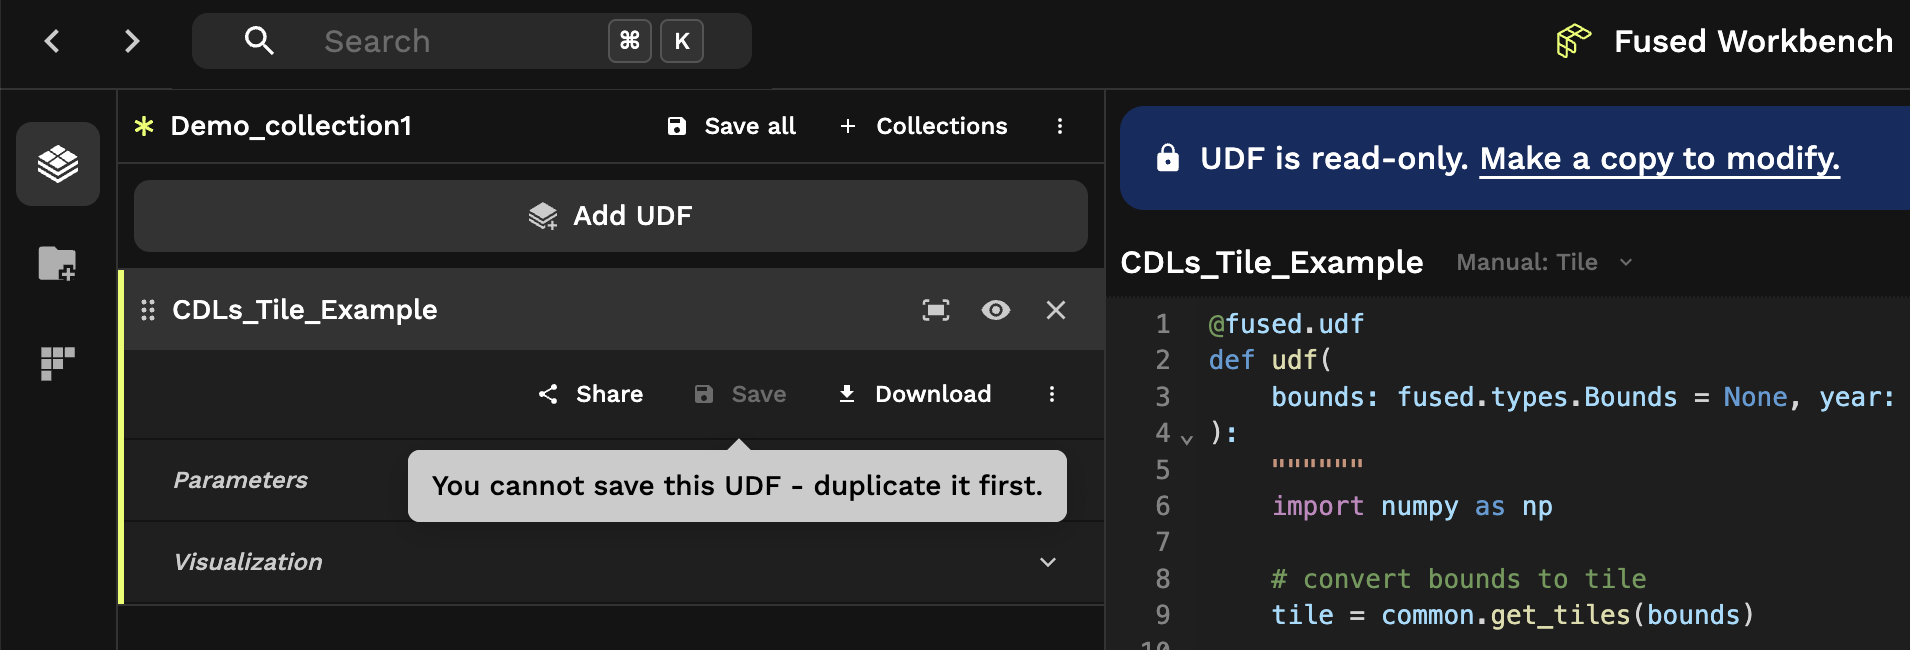
Task: Zoom to CDLs_Tile_Example layer extent icon
Action: tap(936, 310)
